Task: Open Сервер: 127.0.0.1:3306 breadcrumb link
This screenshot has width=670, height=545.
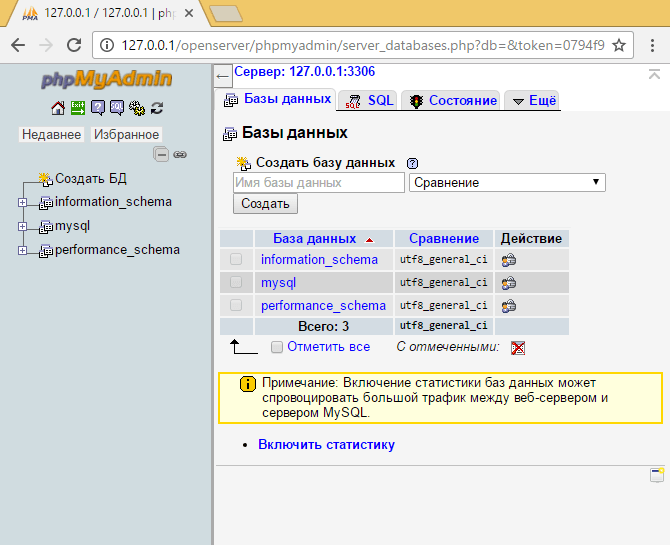Action: tap(305, 71)
